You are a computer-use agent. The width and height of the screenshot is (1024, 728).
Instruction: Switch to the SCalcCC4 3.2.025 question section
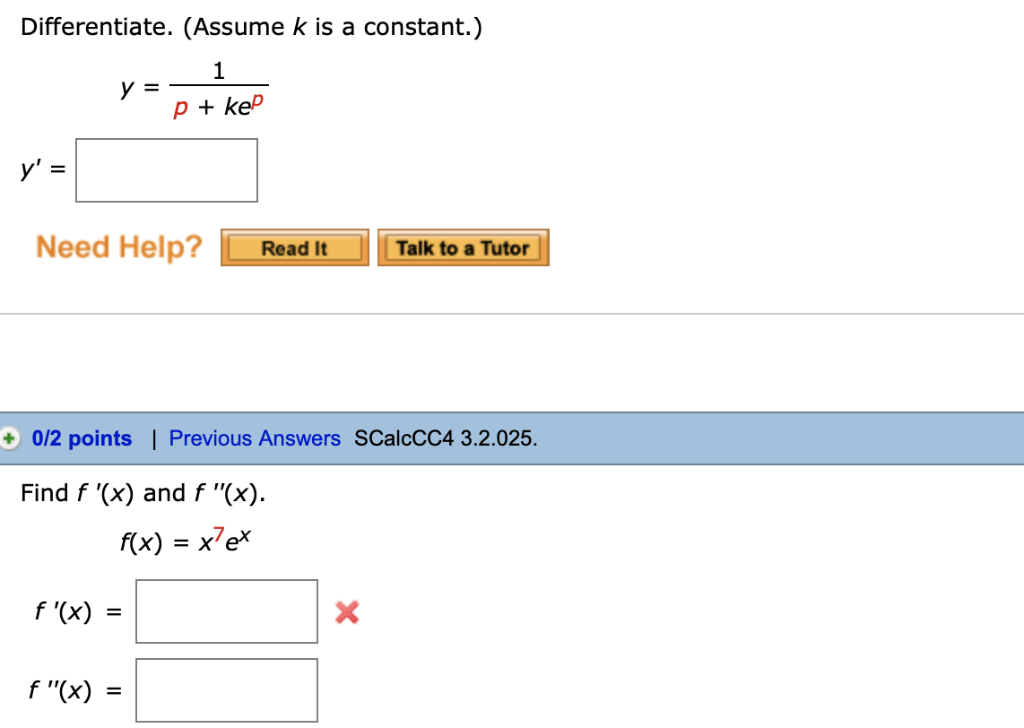[445, 438]
